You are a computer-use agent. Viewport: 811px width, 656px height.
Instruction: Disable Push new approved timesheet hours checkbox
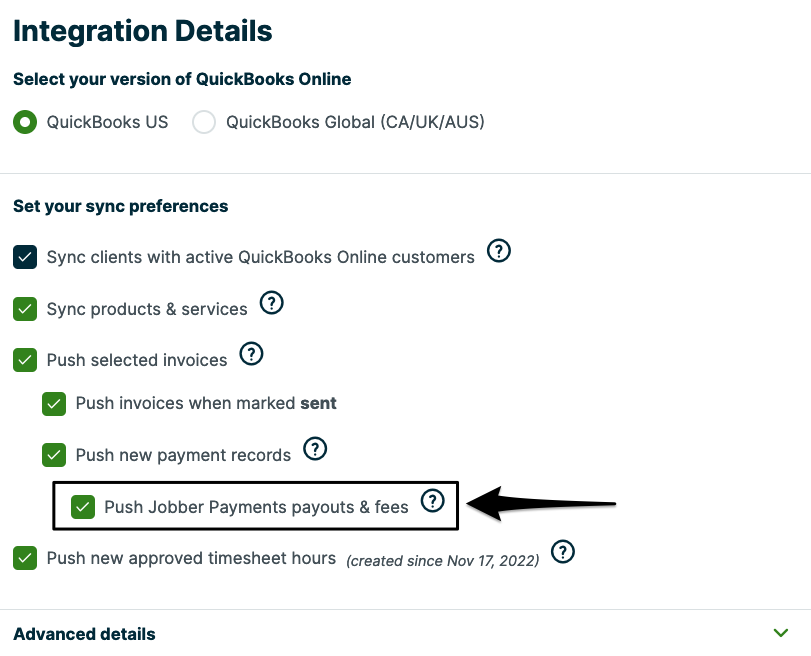(x=25, y=558)
